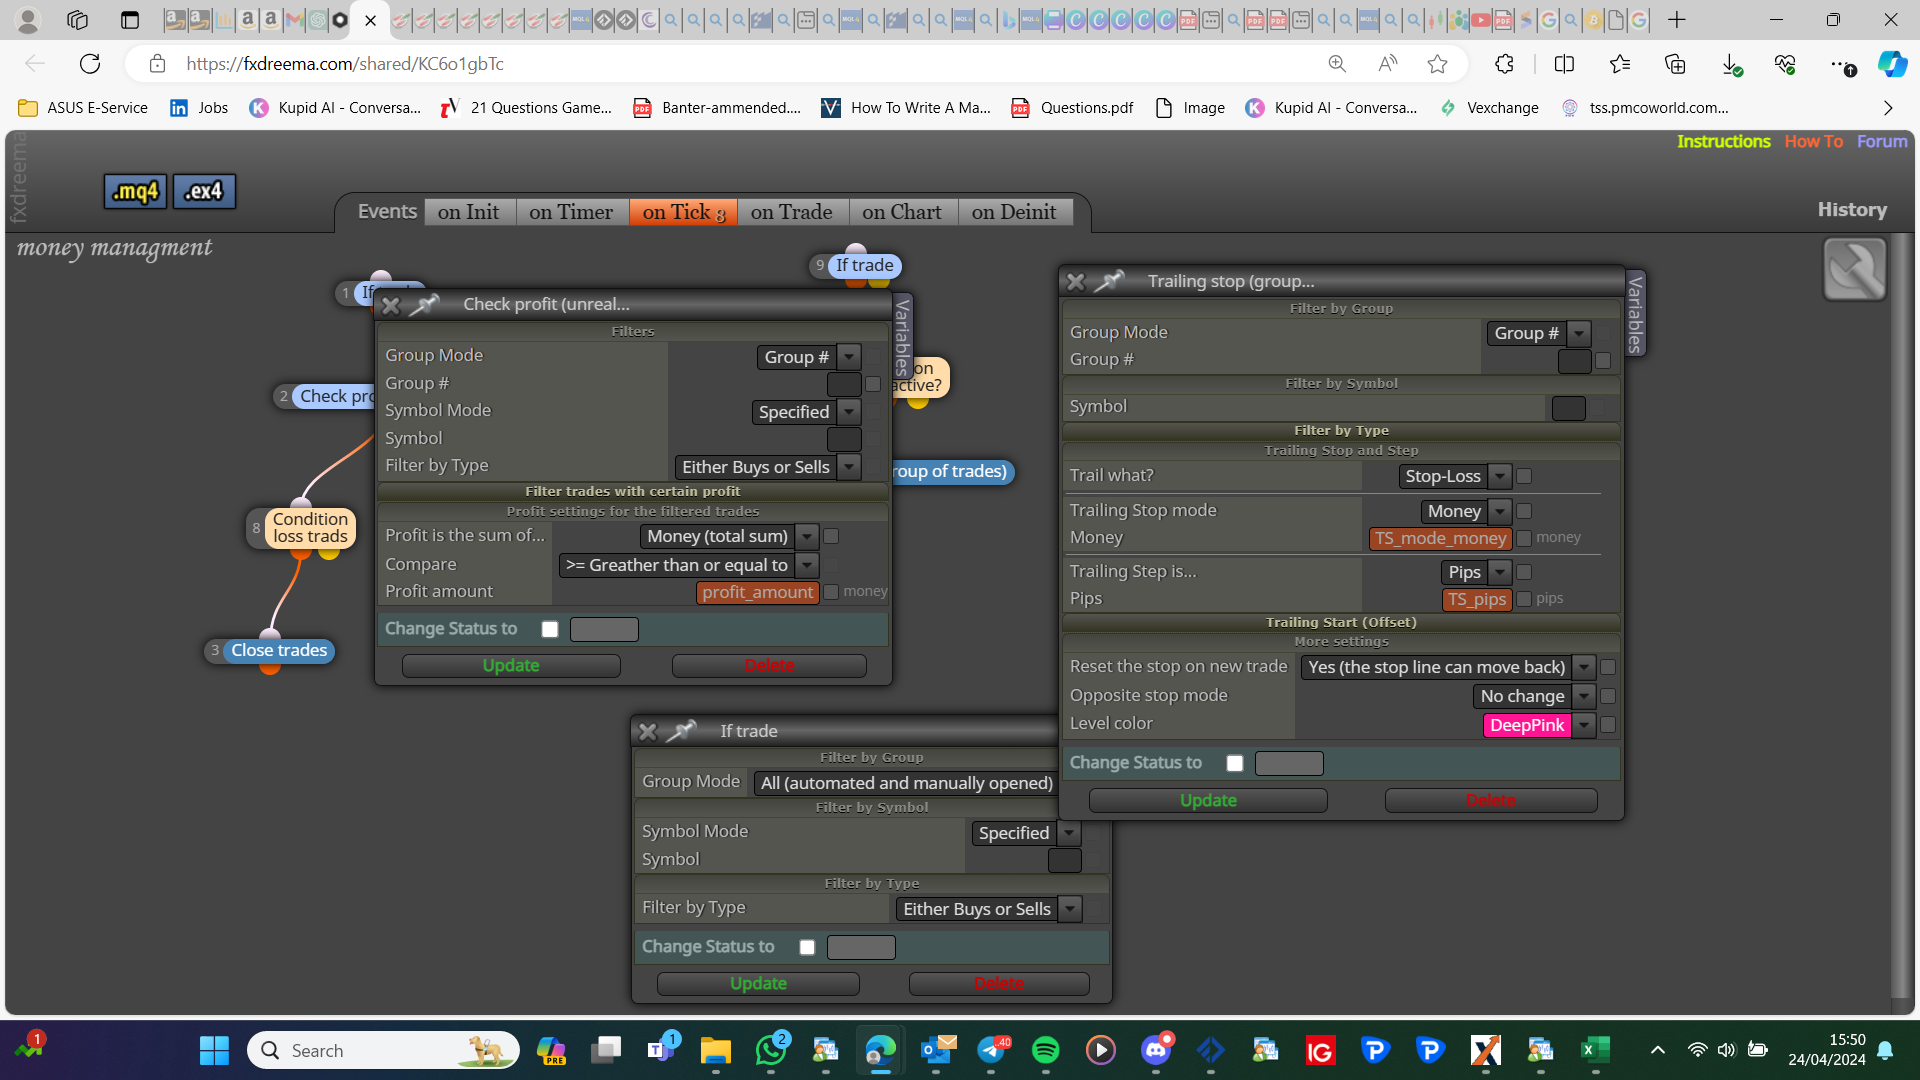The image size is (1920, 1080).
Task: Toggle split screen view
Action: 1564,64
